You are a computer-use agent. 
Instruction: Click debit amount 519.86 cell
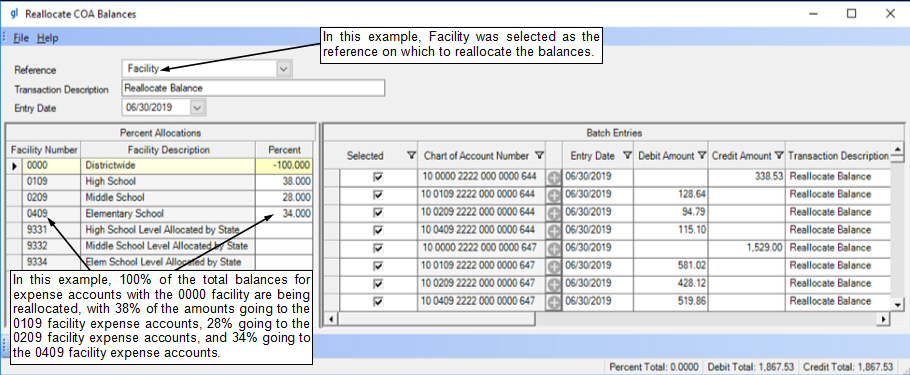(671, 302)
